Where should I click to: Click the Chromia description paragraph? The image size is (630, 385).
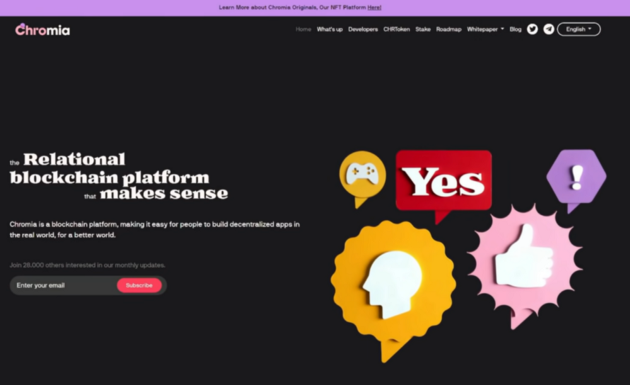click(155, 229)
